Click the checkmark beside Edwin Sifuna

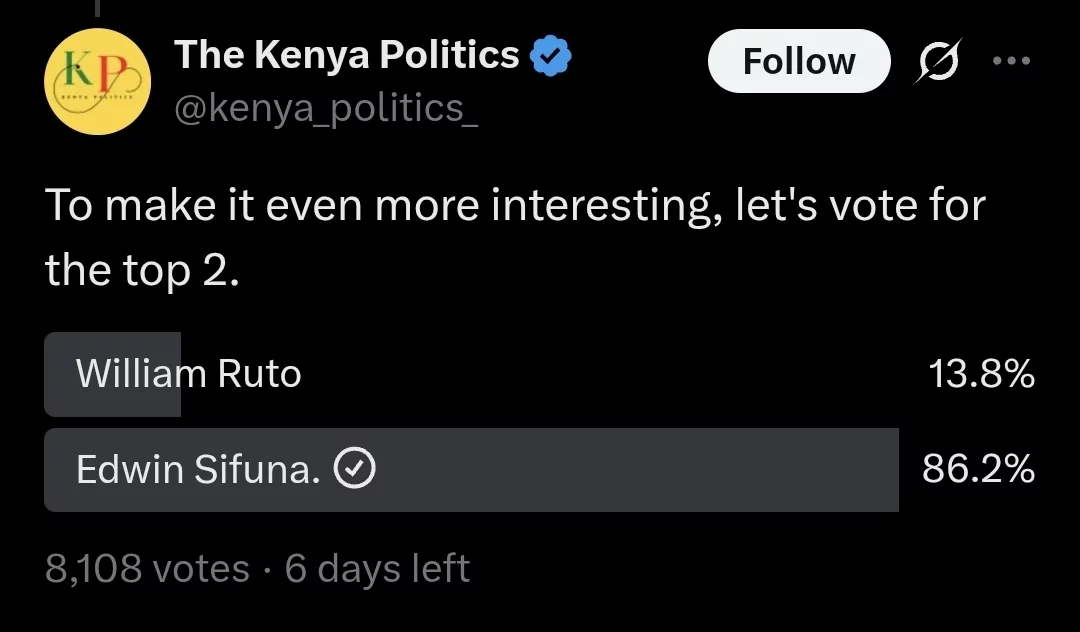click(x=355, y=469)
